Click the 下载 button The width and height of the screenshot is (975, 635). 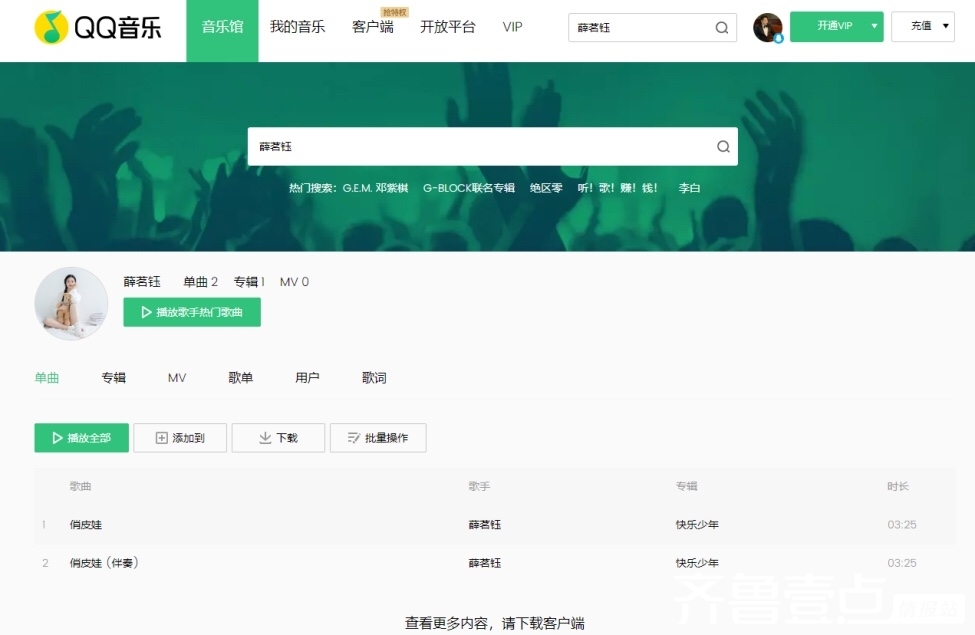[278, 438]
